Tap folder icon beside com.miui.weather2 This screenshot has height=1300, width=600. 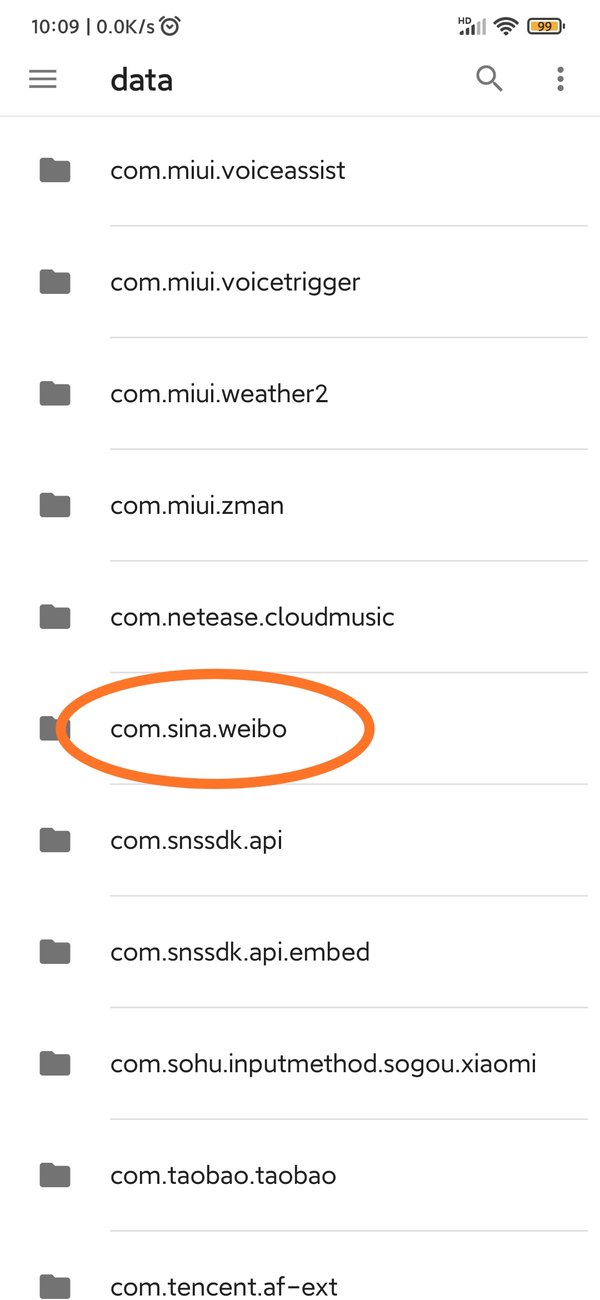click(55, 394)
